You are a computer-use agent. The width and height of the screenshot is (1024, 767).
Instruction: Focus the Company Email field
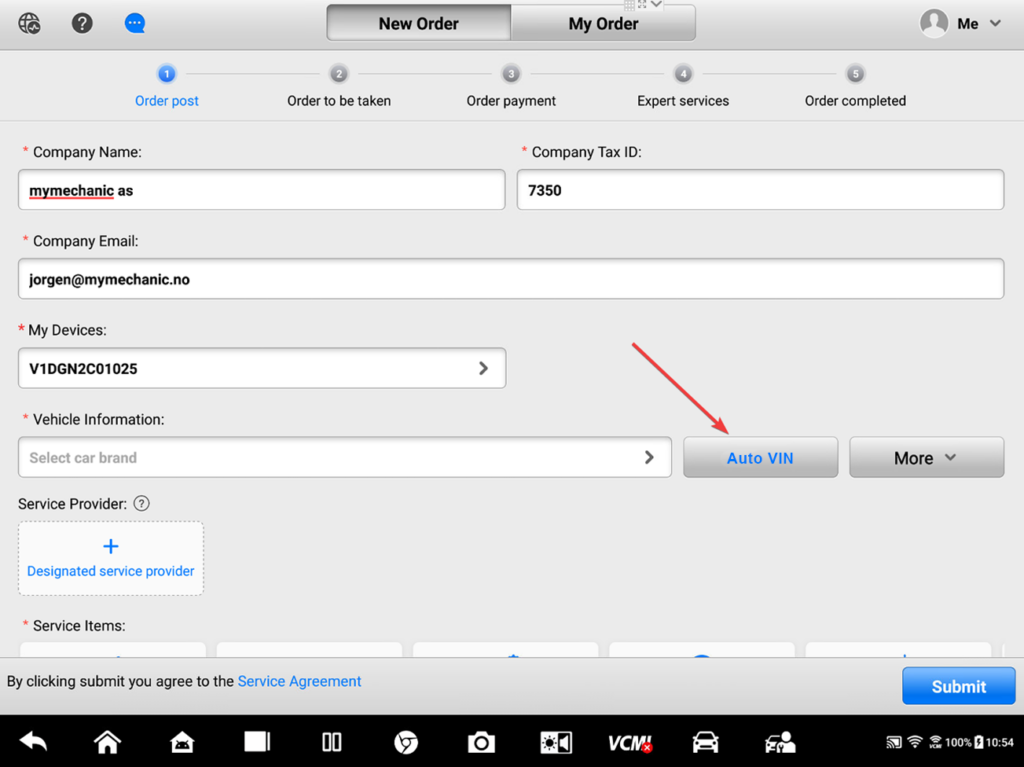coord(511,279)
